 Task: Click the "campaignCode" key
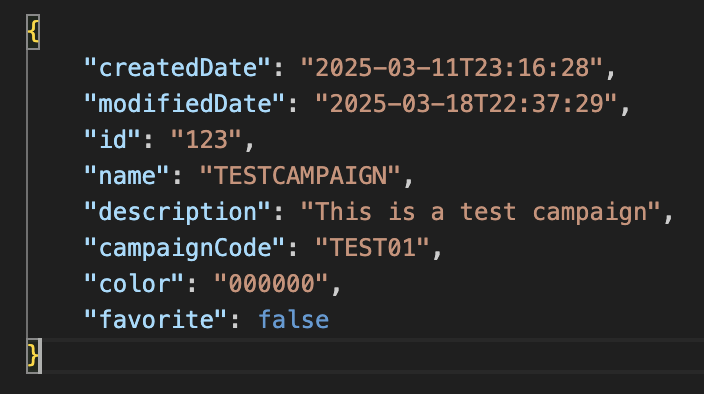coord(185,247)
